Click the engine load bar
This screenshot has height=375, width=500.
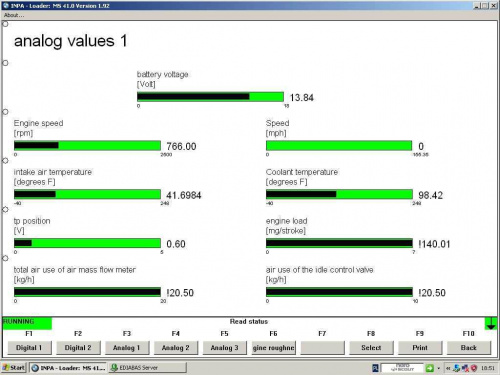[x=339, y=243]
